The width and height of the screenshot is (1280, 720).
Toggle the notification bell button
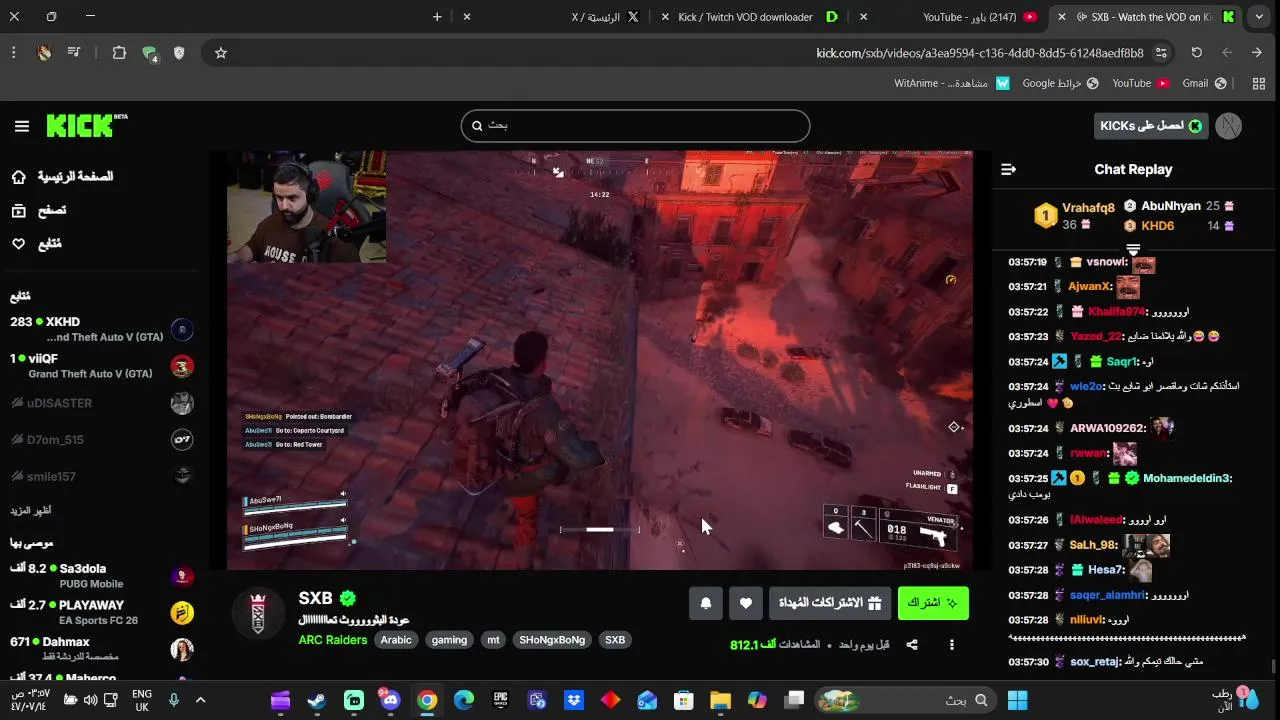click(x=706, y=603)
